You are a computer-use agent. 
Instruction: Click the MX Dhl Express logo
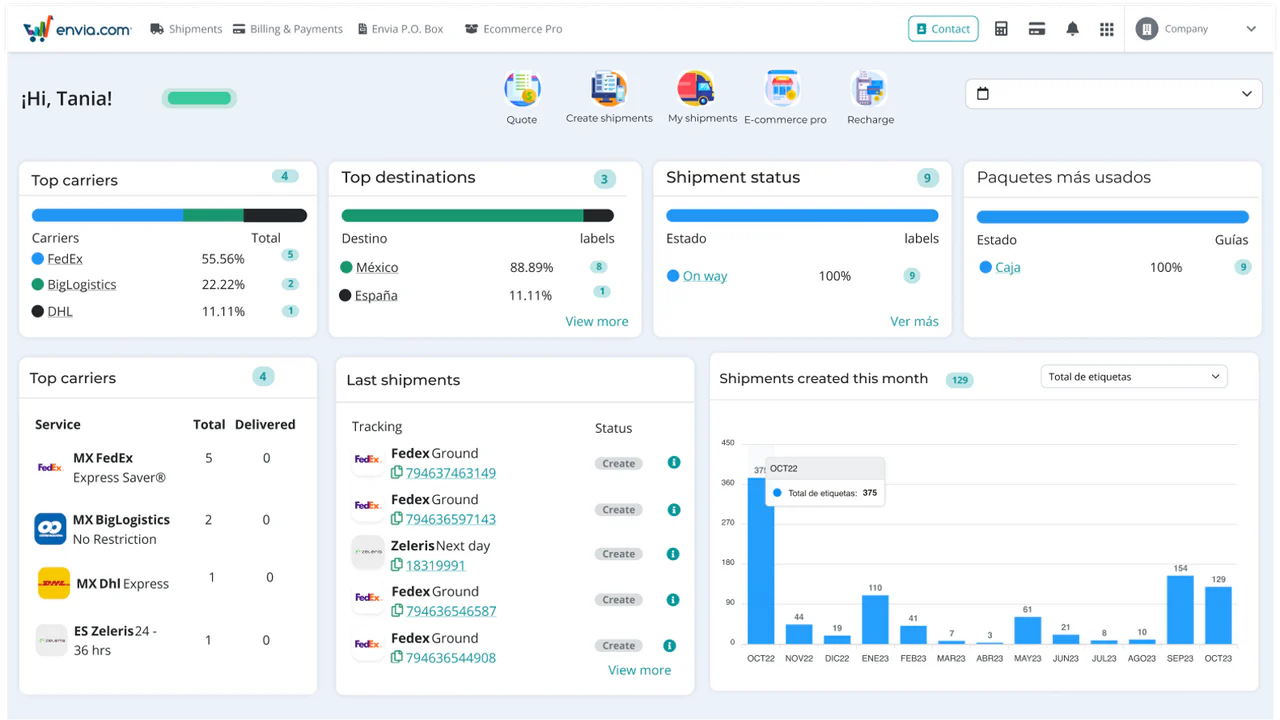click(54, 583)
